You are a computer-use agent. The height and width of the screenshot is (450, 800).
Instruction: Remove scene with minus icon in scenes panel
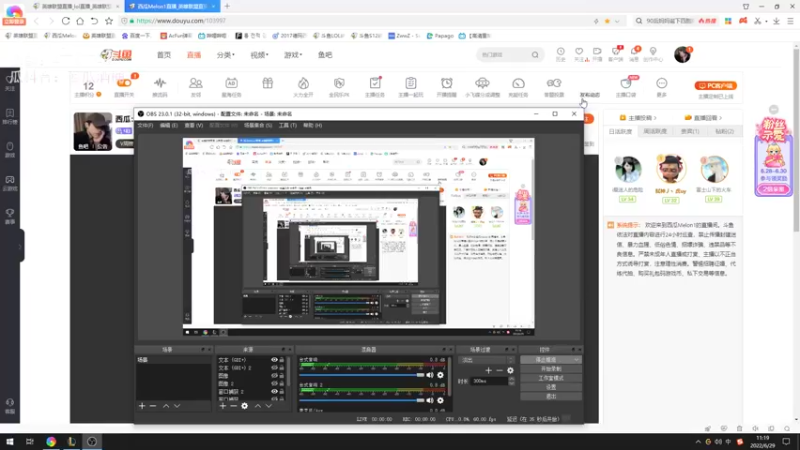tap(153, 406)
